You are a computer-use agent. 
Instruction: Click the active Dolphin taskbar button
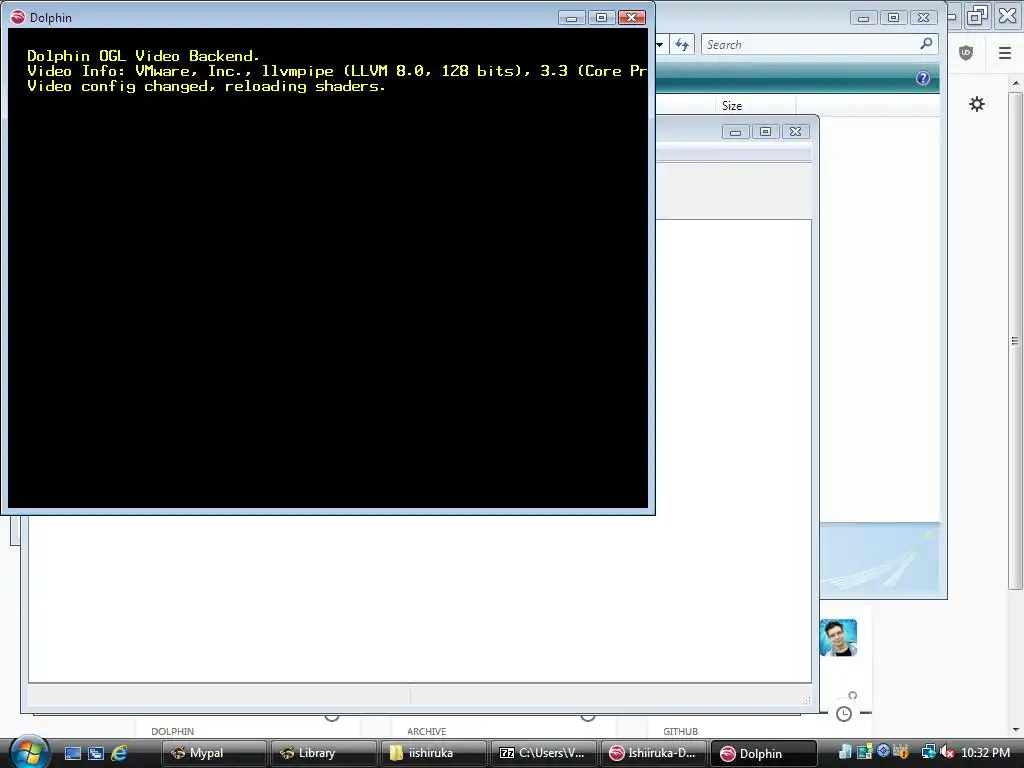763,753
